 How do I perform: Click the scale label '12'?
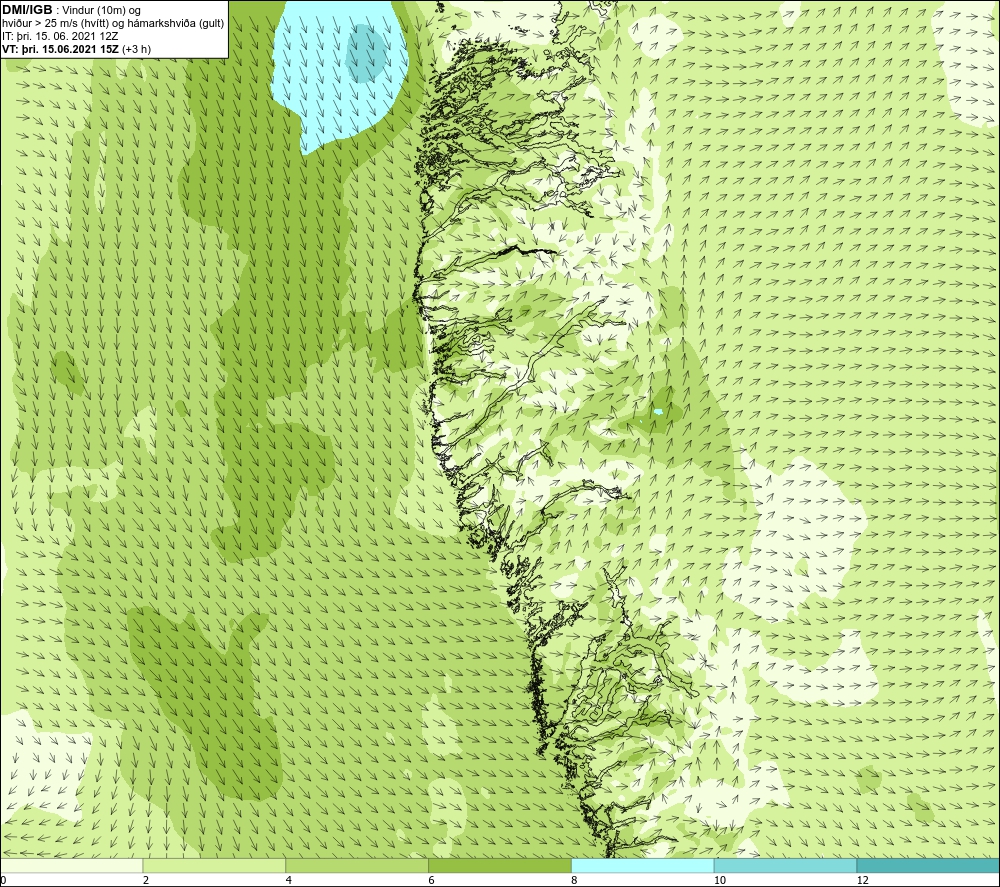pyautogui.click(x=863, y=880)
